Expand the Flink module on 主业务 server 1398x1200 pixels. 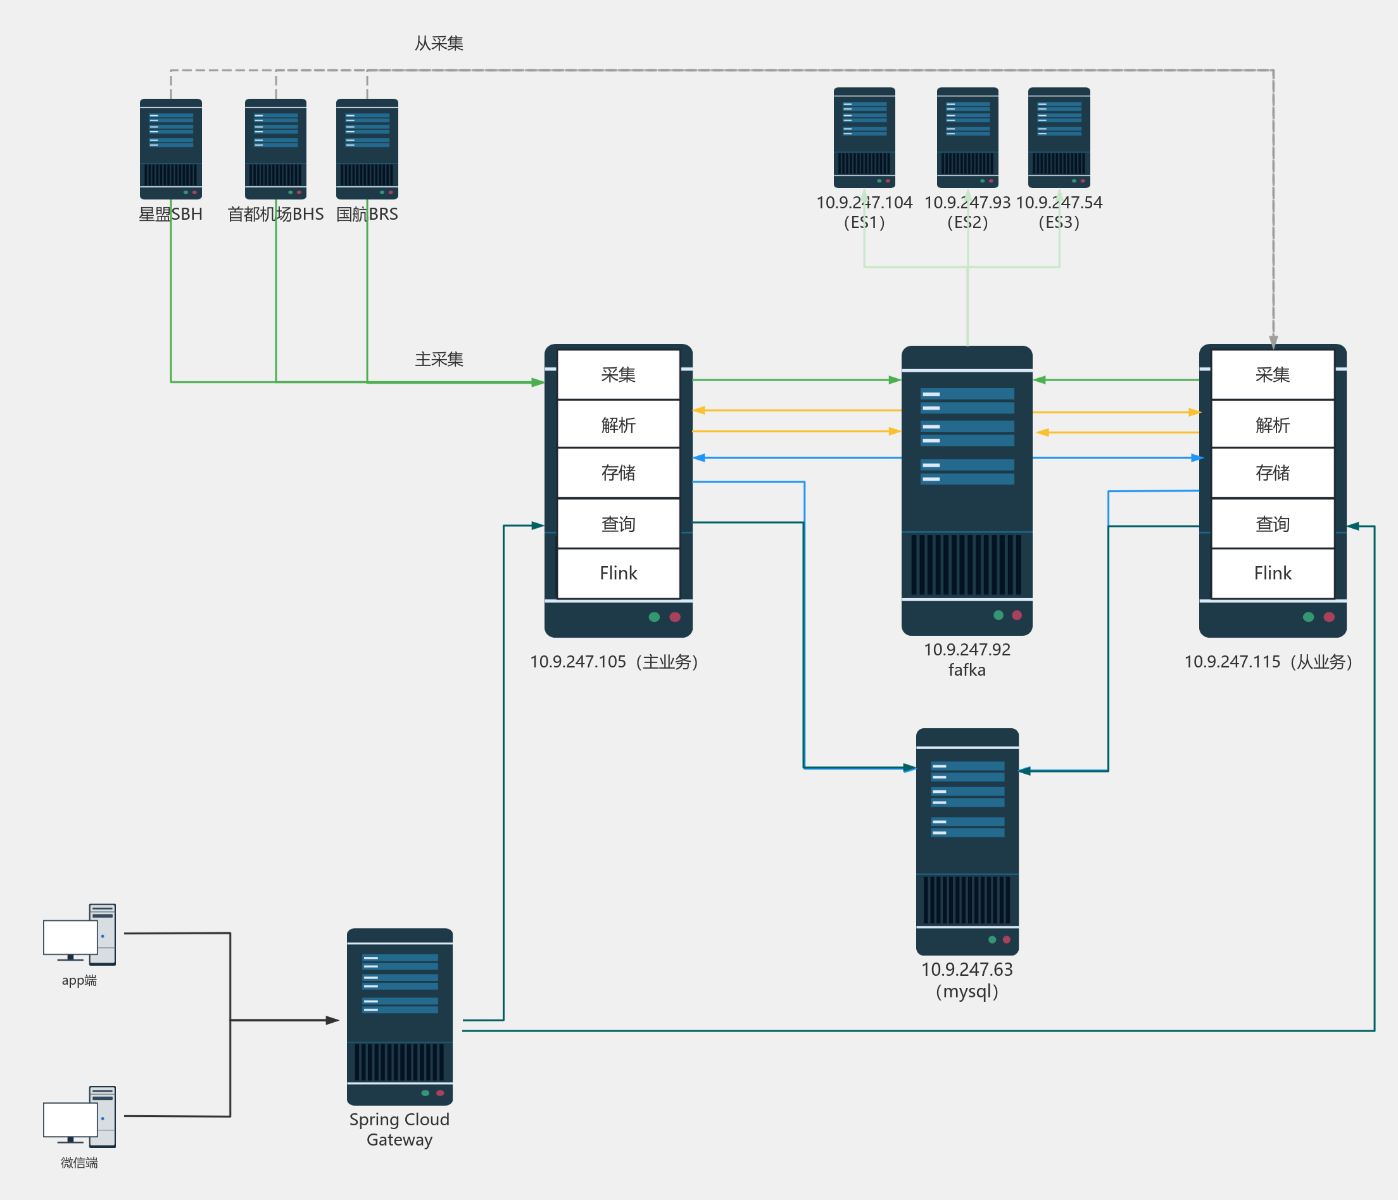point(618,572)
